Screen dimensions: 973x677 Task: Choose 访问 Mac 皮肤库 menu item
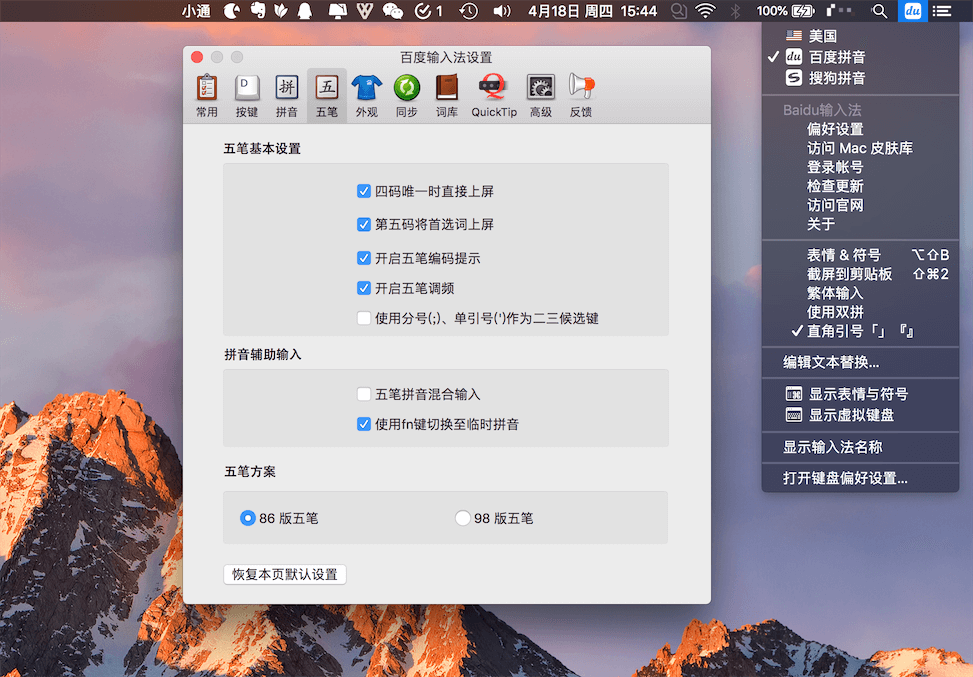pos(860,148)
